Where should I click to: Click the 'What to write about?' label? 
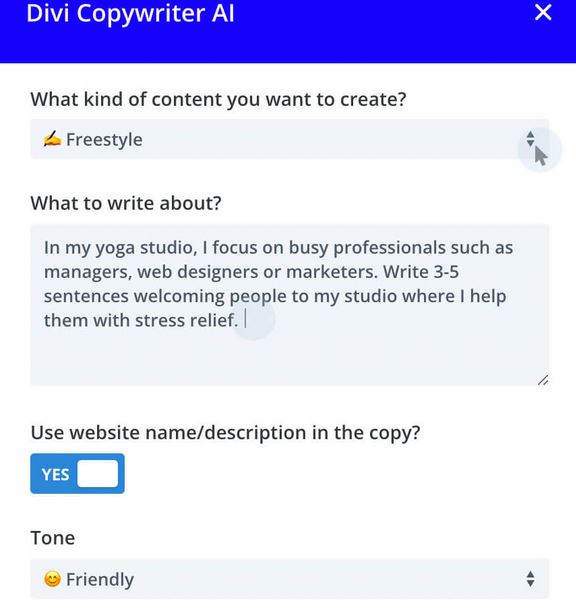tap(126, 203)
